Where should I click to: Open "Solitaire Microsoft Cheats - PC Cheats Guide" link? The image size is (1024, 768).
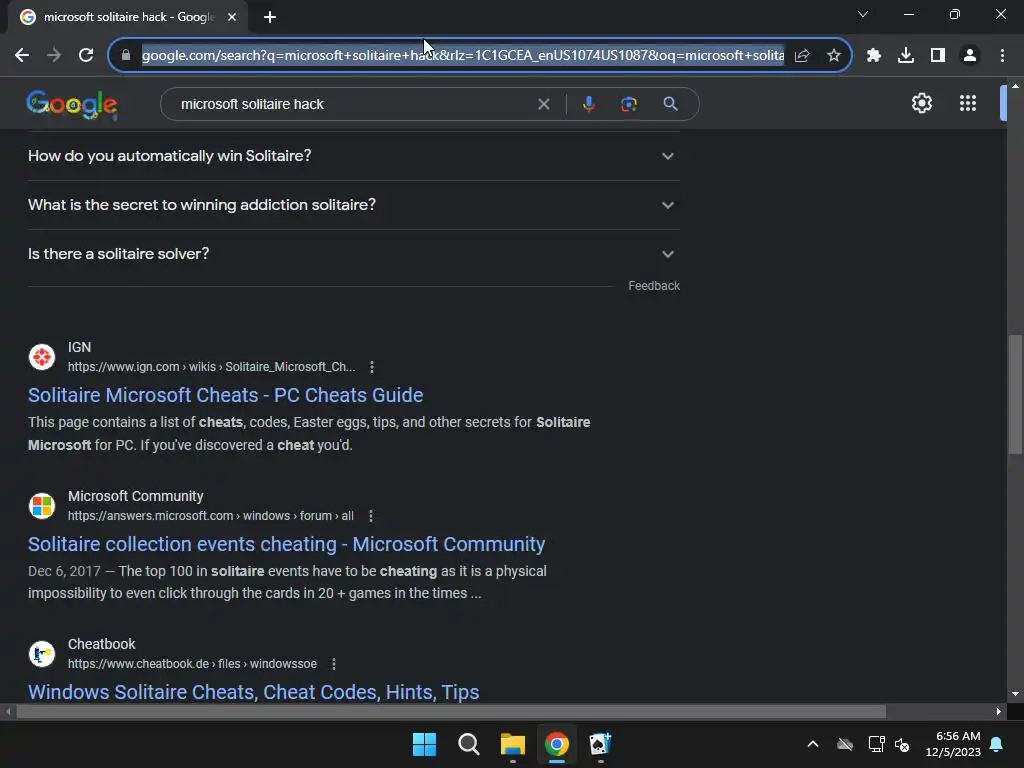(x=225, y=395)
